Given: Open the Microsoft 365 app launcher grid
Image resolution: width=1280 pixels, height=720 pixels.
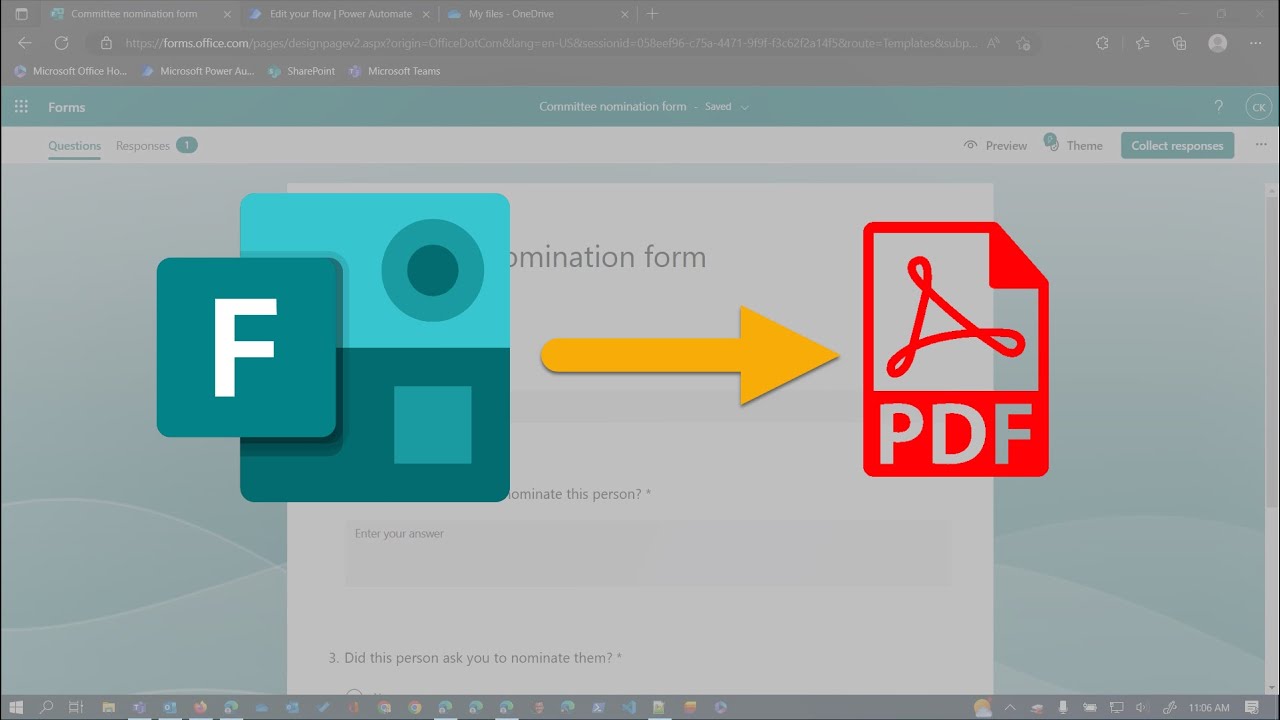Looking at the screenshot, I should point(21,107).
